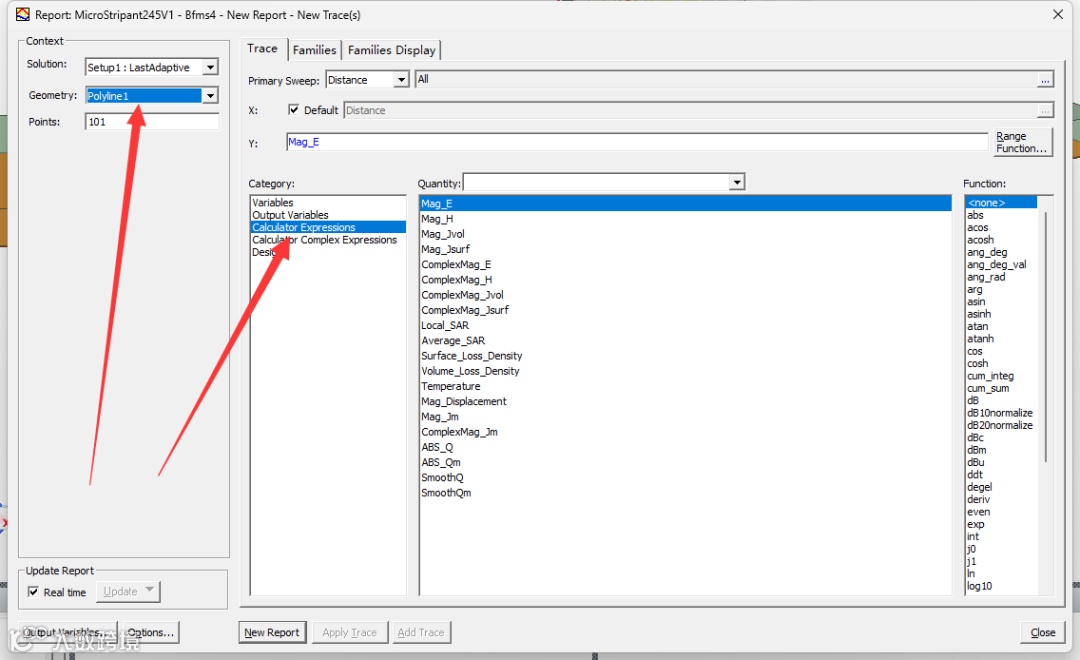The height and width of the screenshot is (660, 1080).
Task: Select Mag_H quantity
Action: tap(437, 219)
